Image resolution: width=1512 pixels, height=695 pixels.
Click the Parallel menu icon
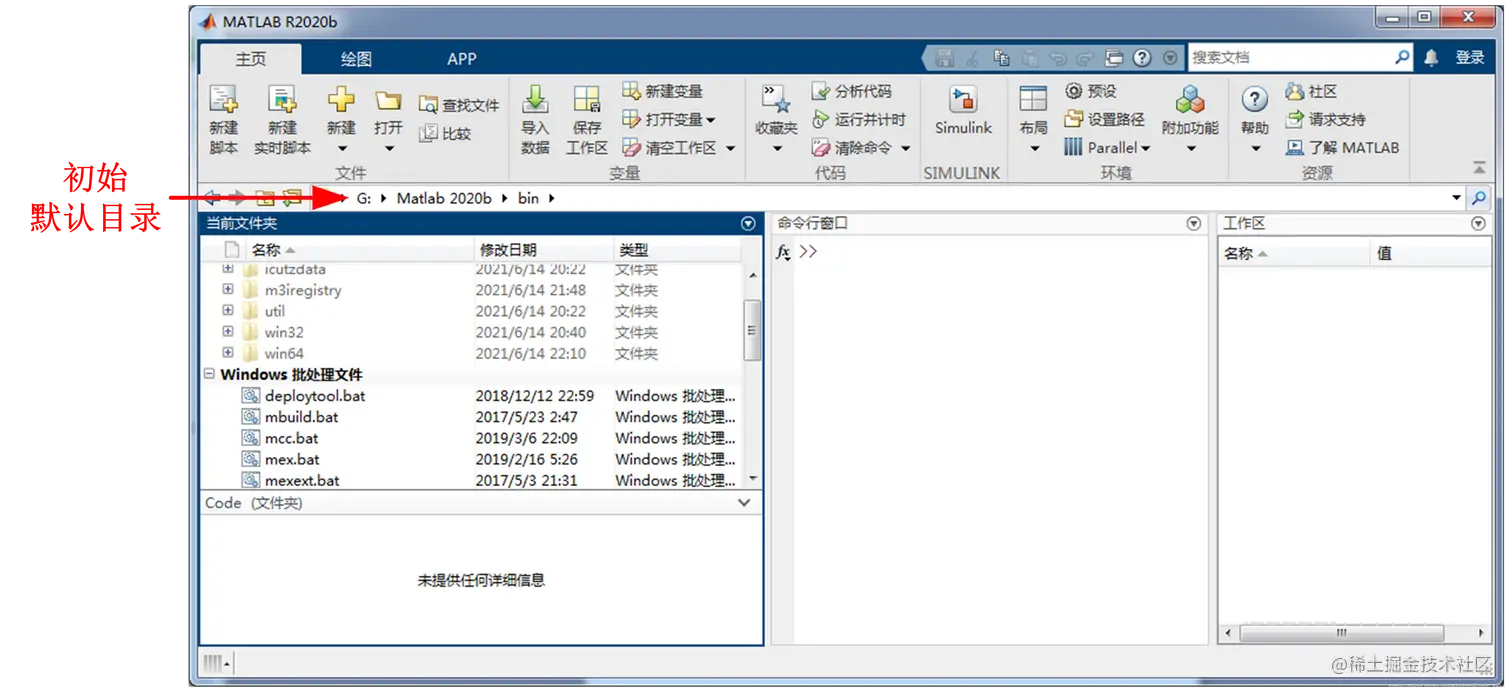(1073, 147)
